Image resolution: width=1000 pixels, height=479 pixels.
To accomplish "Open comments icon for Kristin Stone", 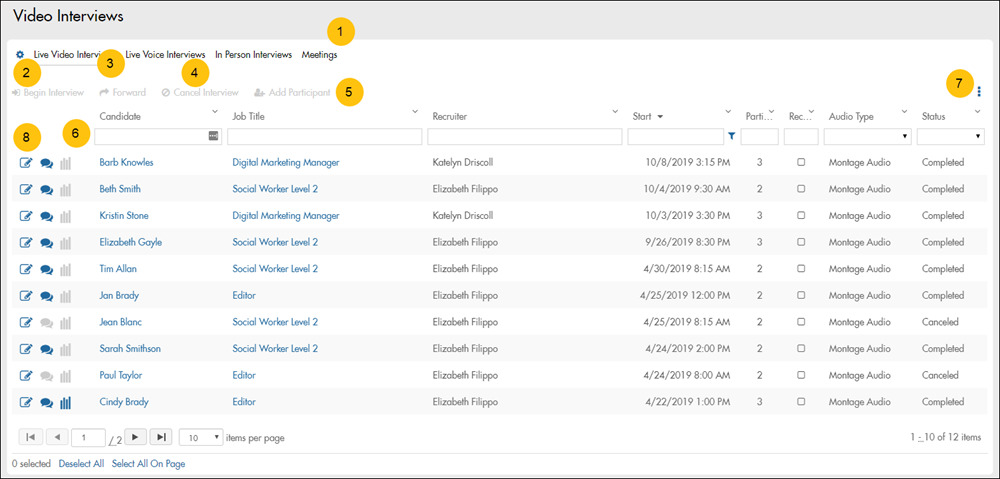I will [x=46, y=216].
